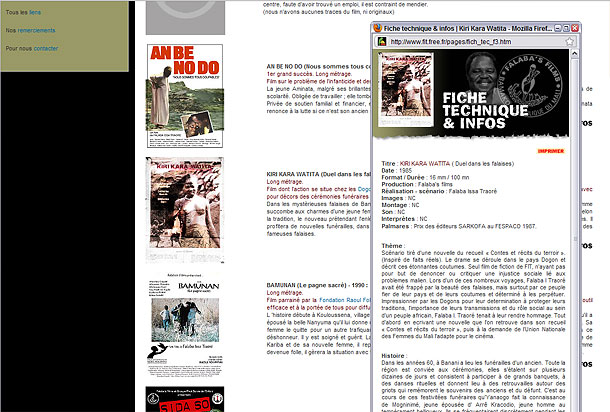Image resolution: width=610 pixels, height=412 pixels.
Task: Click the red IMPRIMER print link
Action: [x=550, y=151]
